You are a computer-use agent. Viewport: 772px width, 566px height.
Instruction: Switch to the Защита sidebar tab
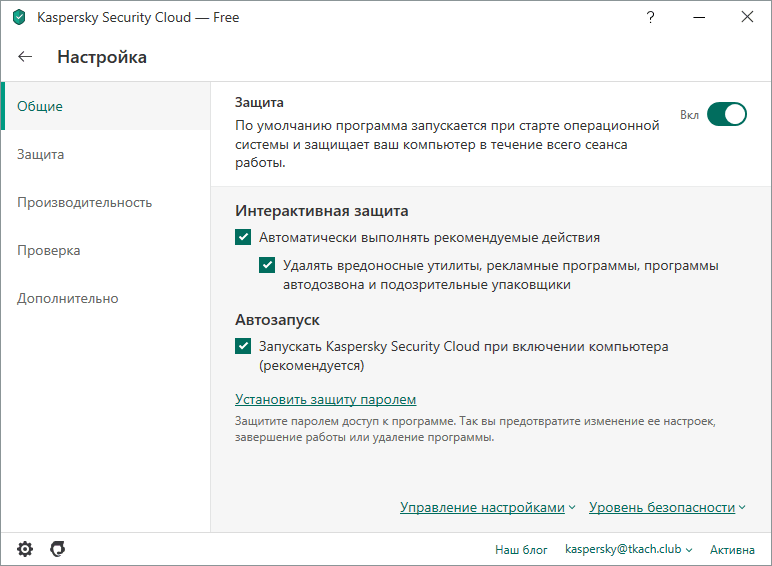pos(41,154)
